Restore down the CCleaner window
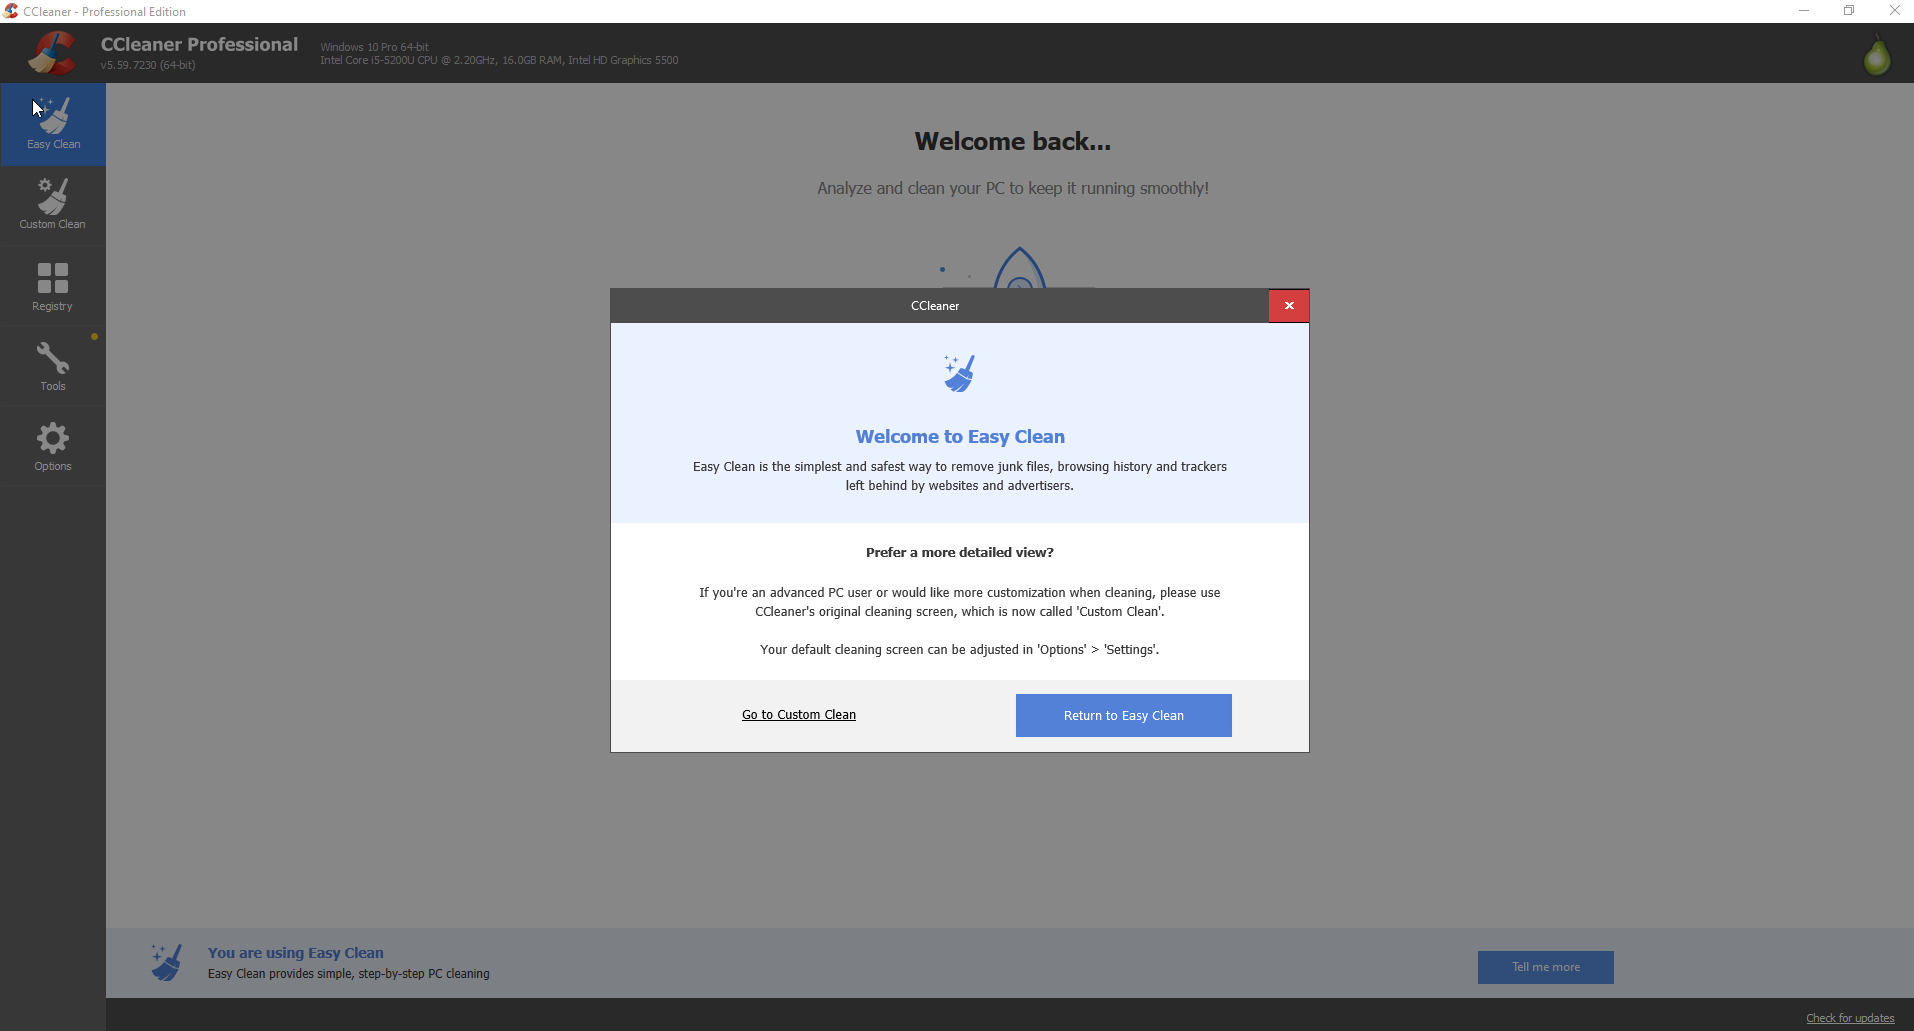 1849,11
